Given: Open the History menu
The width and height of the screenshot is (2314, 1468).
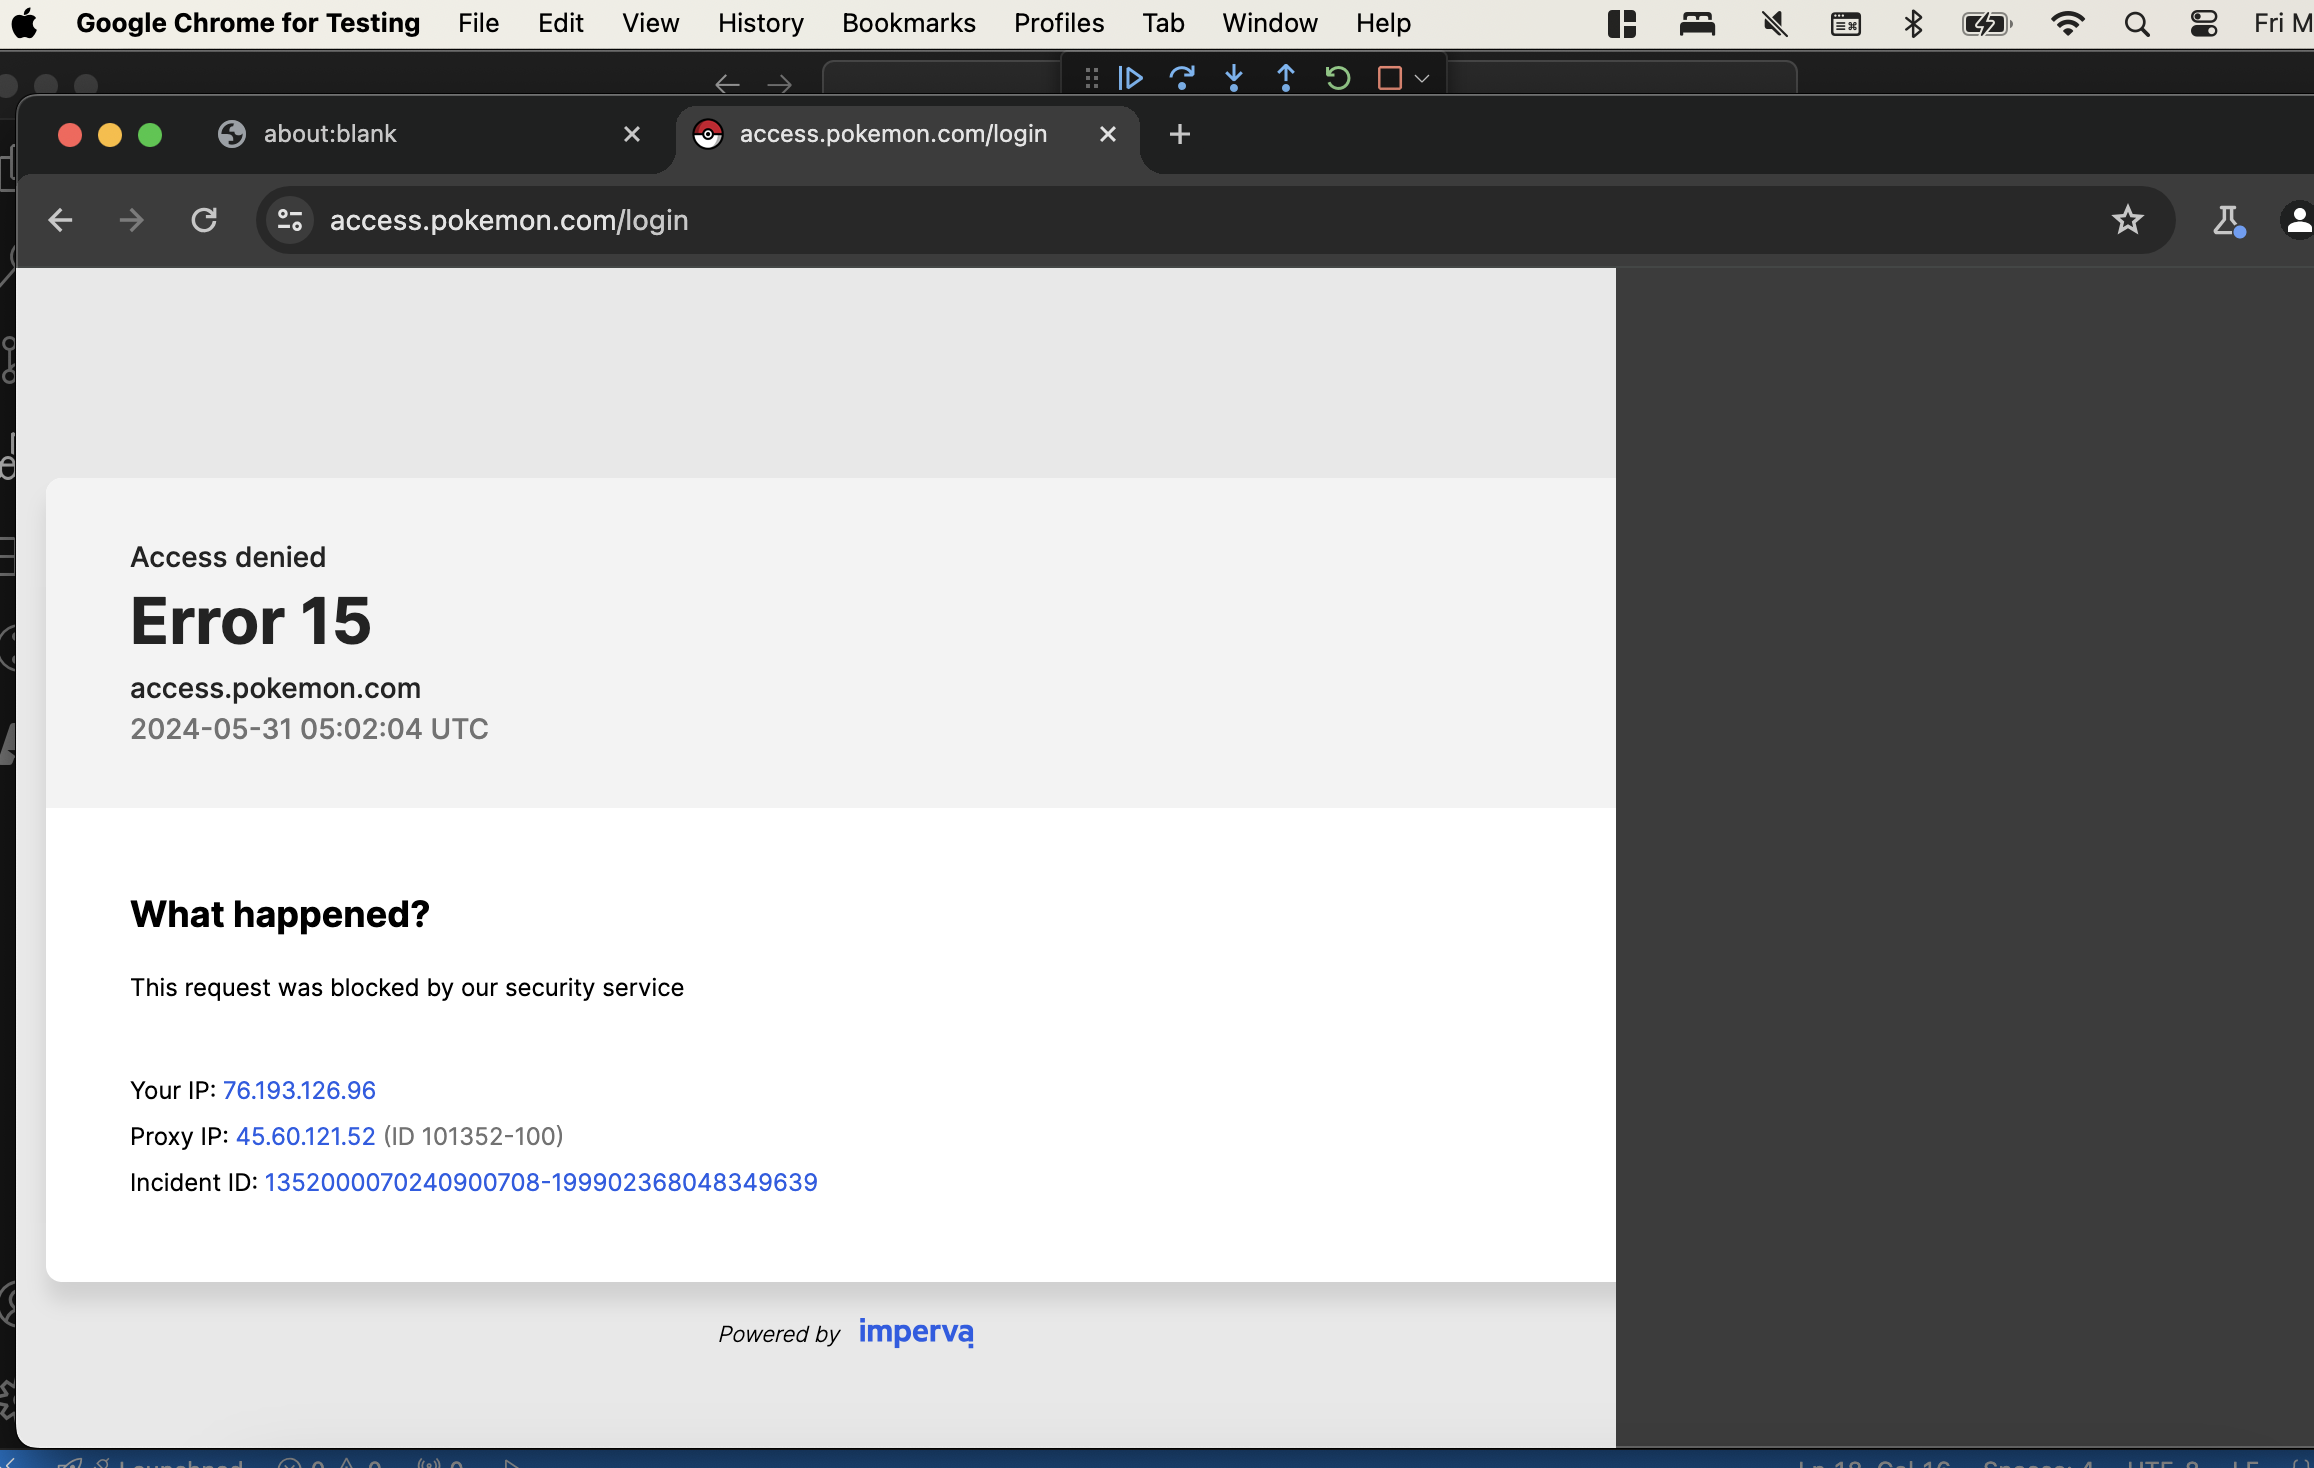Looking at the screenshot, I should tap(760, 23).
